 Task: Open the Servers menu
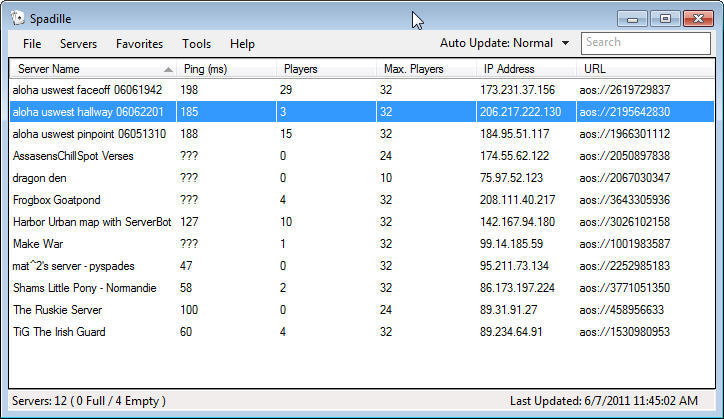click(x=78, y=44)
